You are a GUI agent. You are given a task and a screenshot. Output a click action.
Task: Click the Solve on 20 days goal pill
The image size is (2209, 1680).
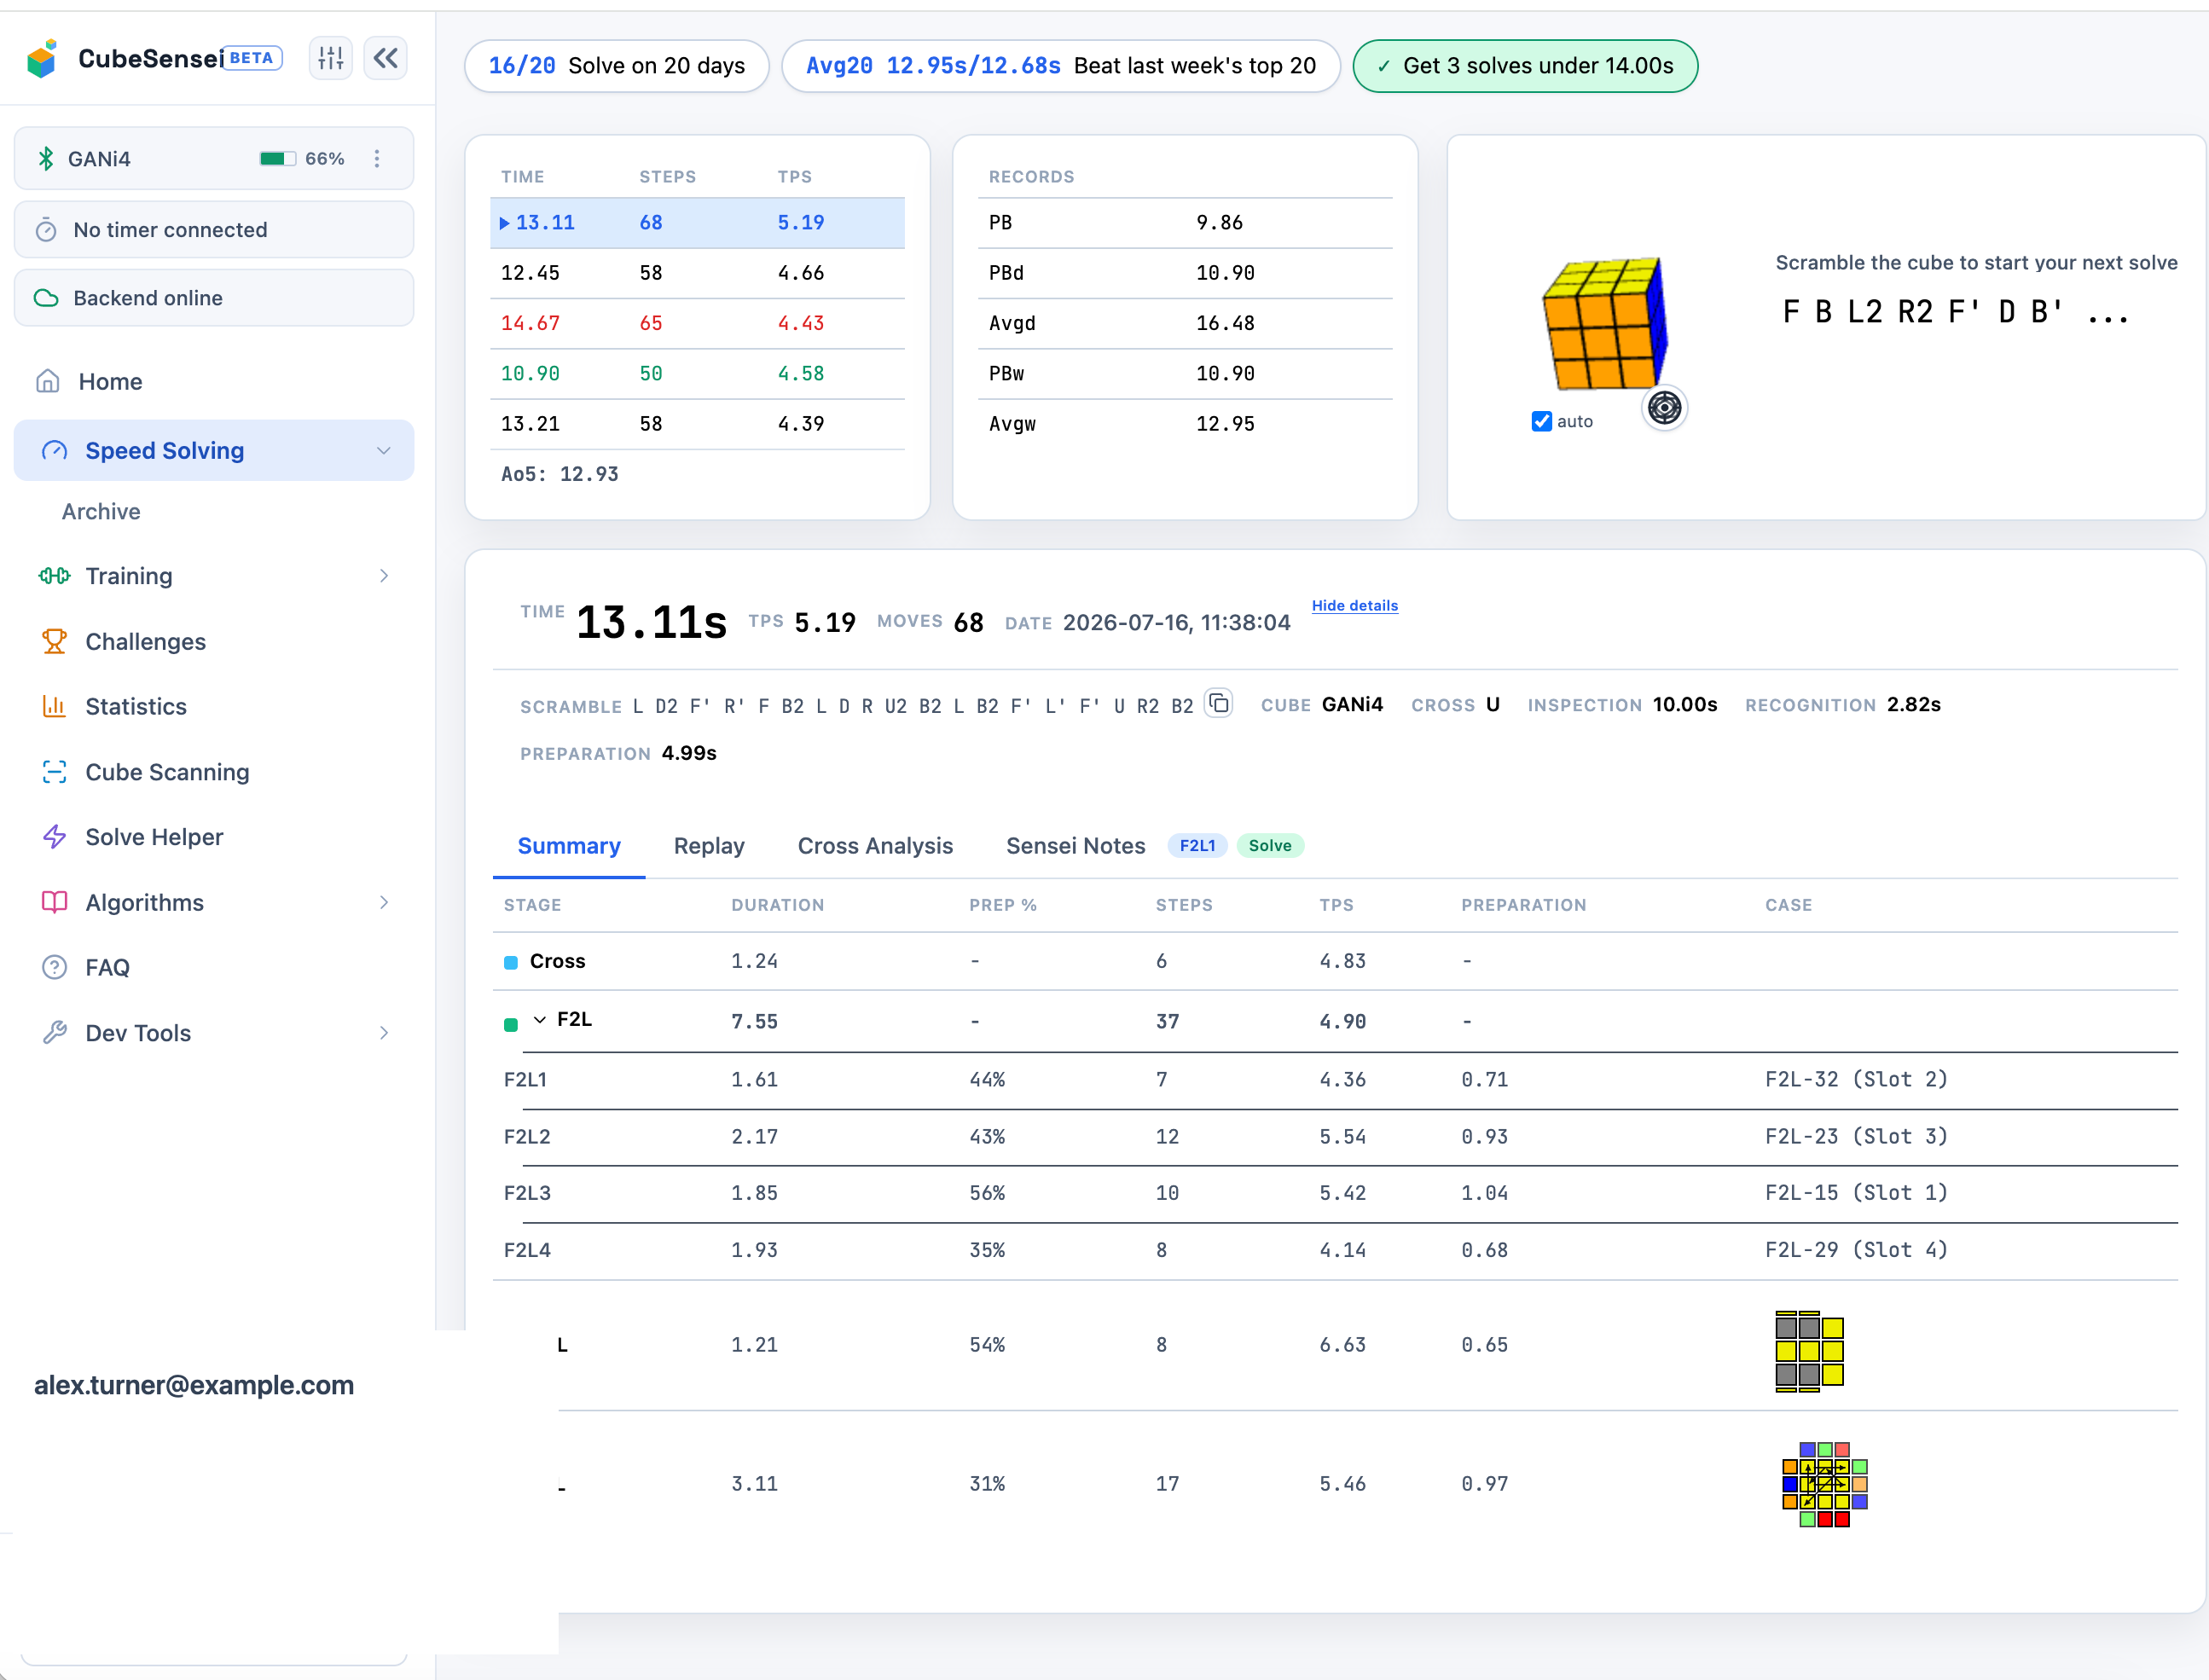617,66
